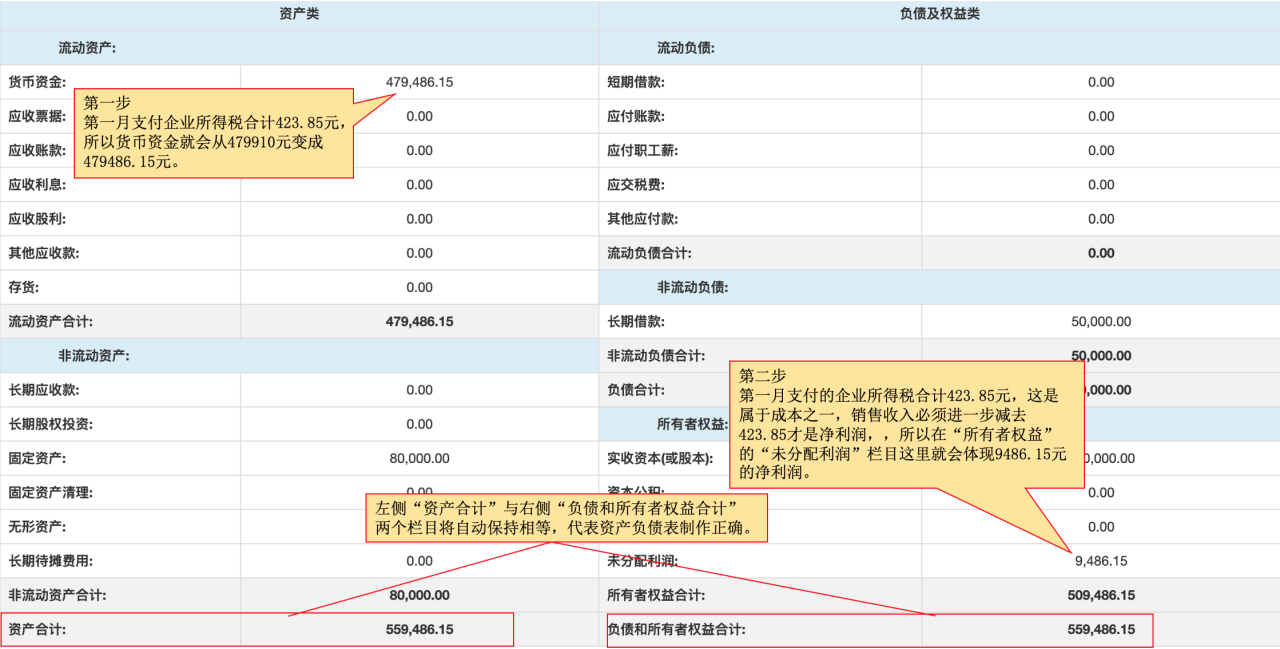The width and height of the screenshot is (1280, 649).
Task: Click the 长期股权投资 row label
Action: pos(50,424)
